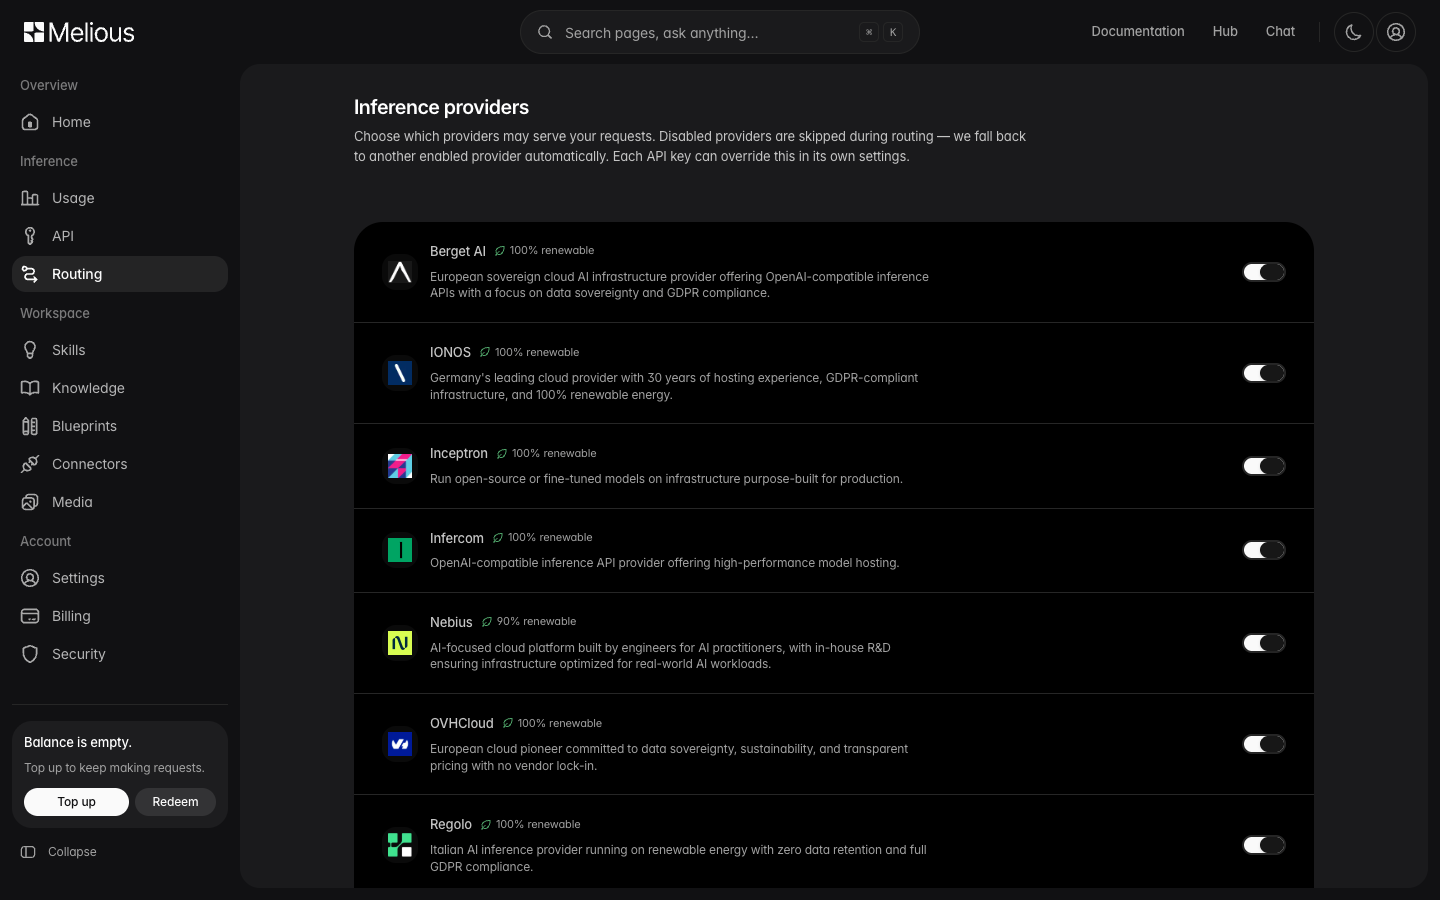Open Billing in sidebar
Image resolution: width=1440 pixels, height=900 pixels.
(x=120, y=616)
